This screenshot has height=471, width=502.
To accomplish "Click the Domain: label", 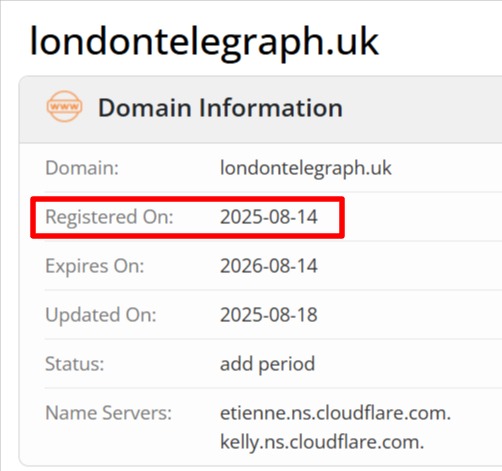I will 82,168.
